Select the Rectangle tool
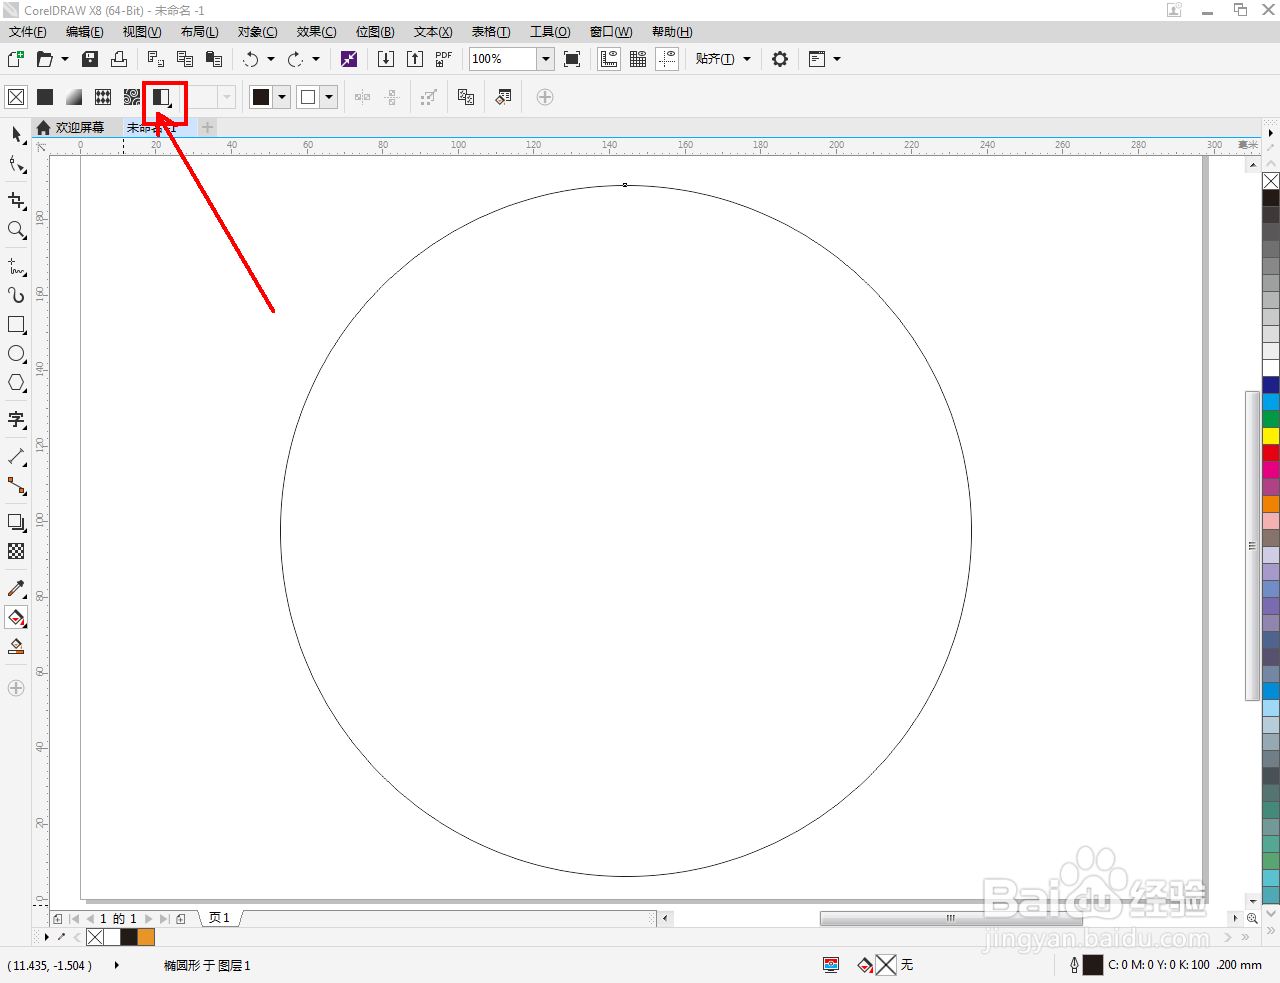The image size is (1280, 983). (16, 325)
